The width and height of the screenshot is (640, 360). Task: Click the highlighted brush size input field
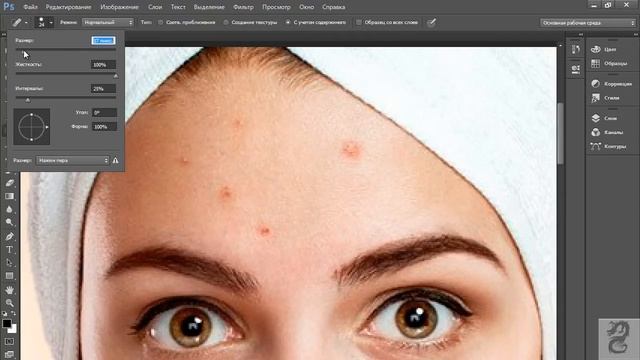point(103,40)
